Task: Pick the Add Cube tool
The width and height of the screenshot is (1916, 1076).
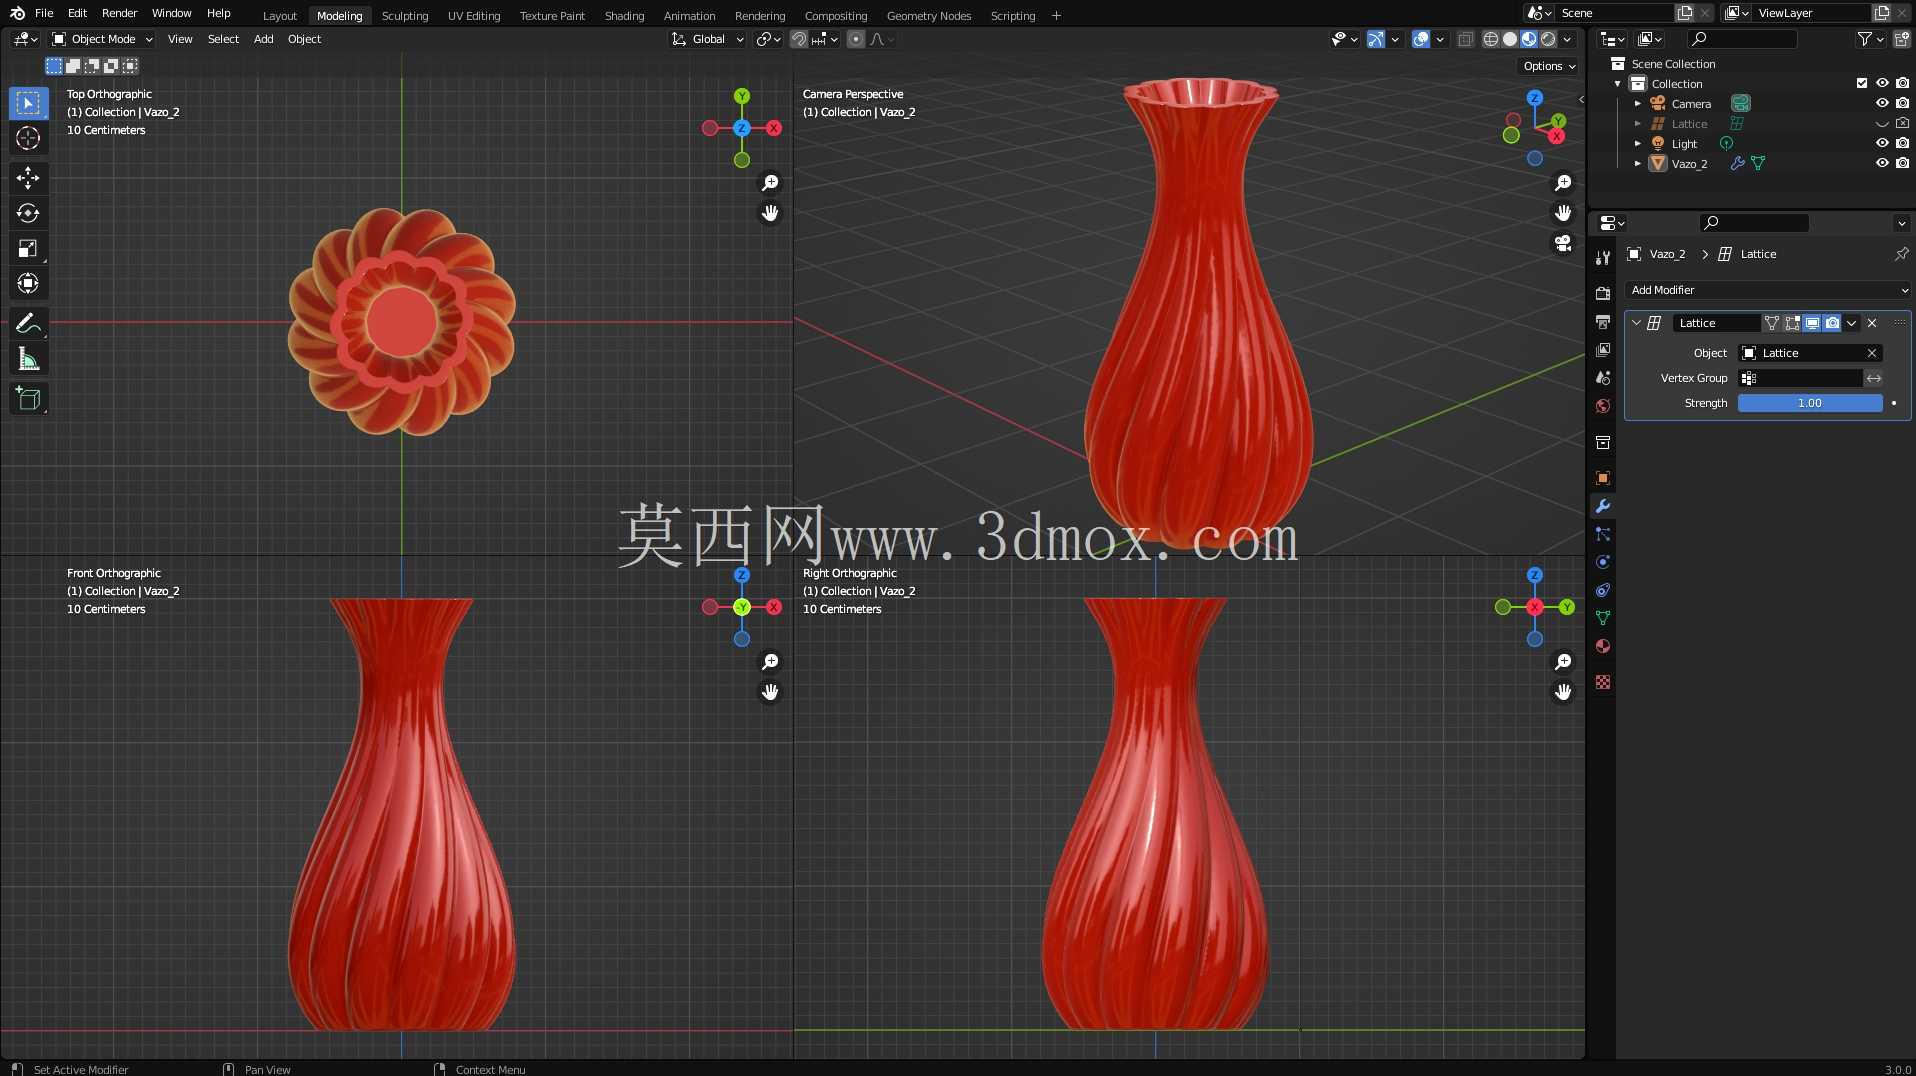Action: point(28,398)
